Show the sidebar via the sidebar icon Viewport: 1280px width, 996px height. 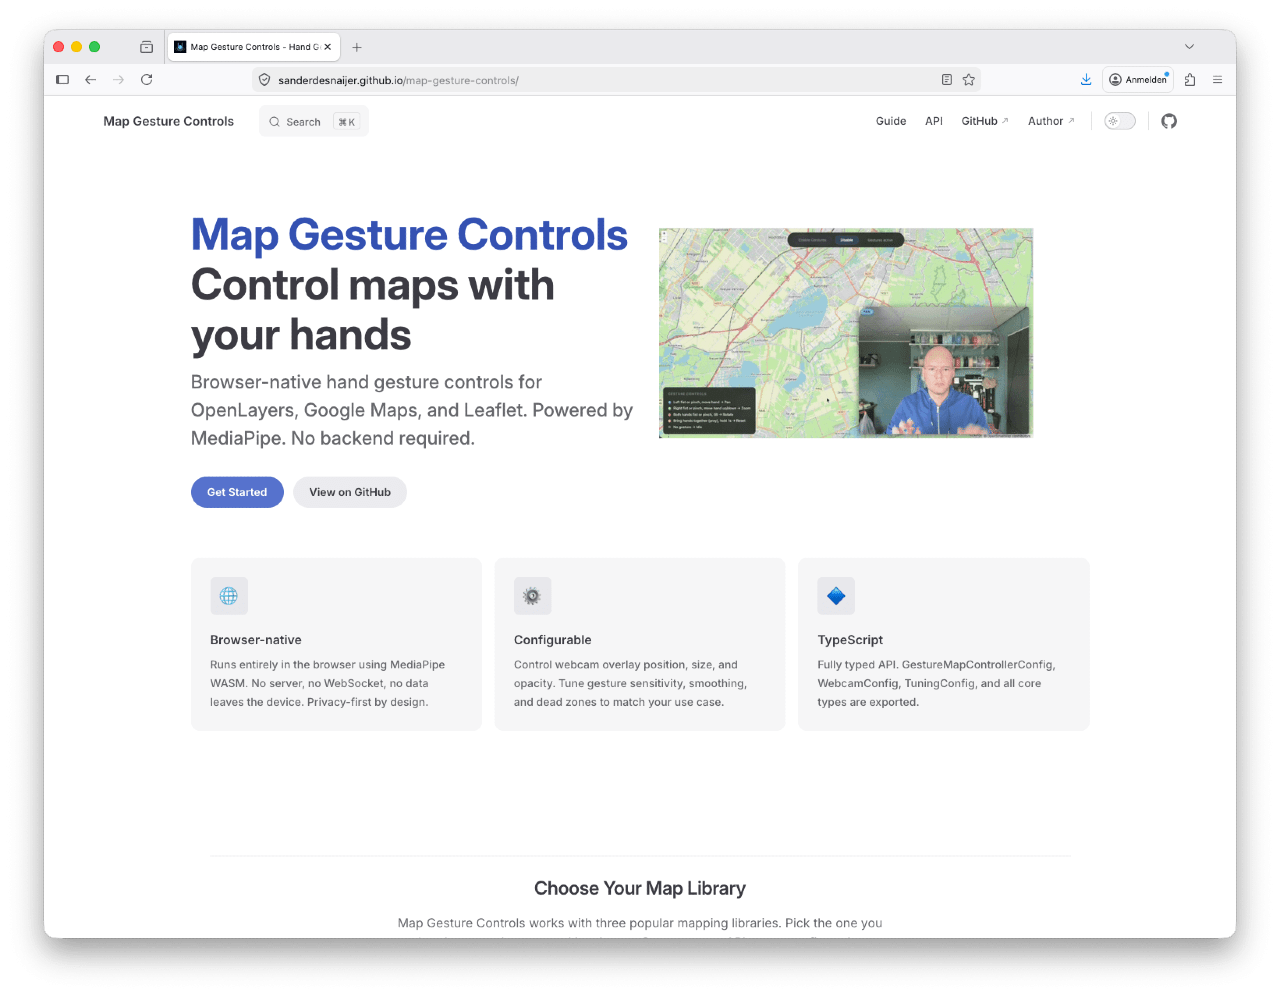62,80
